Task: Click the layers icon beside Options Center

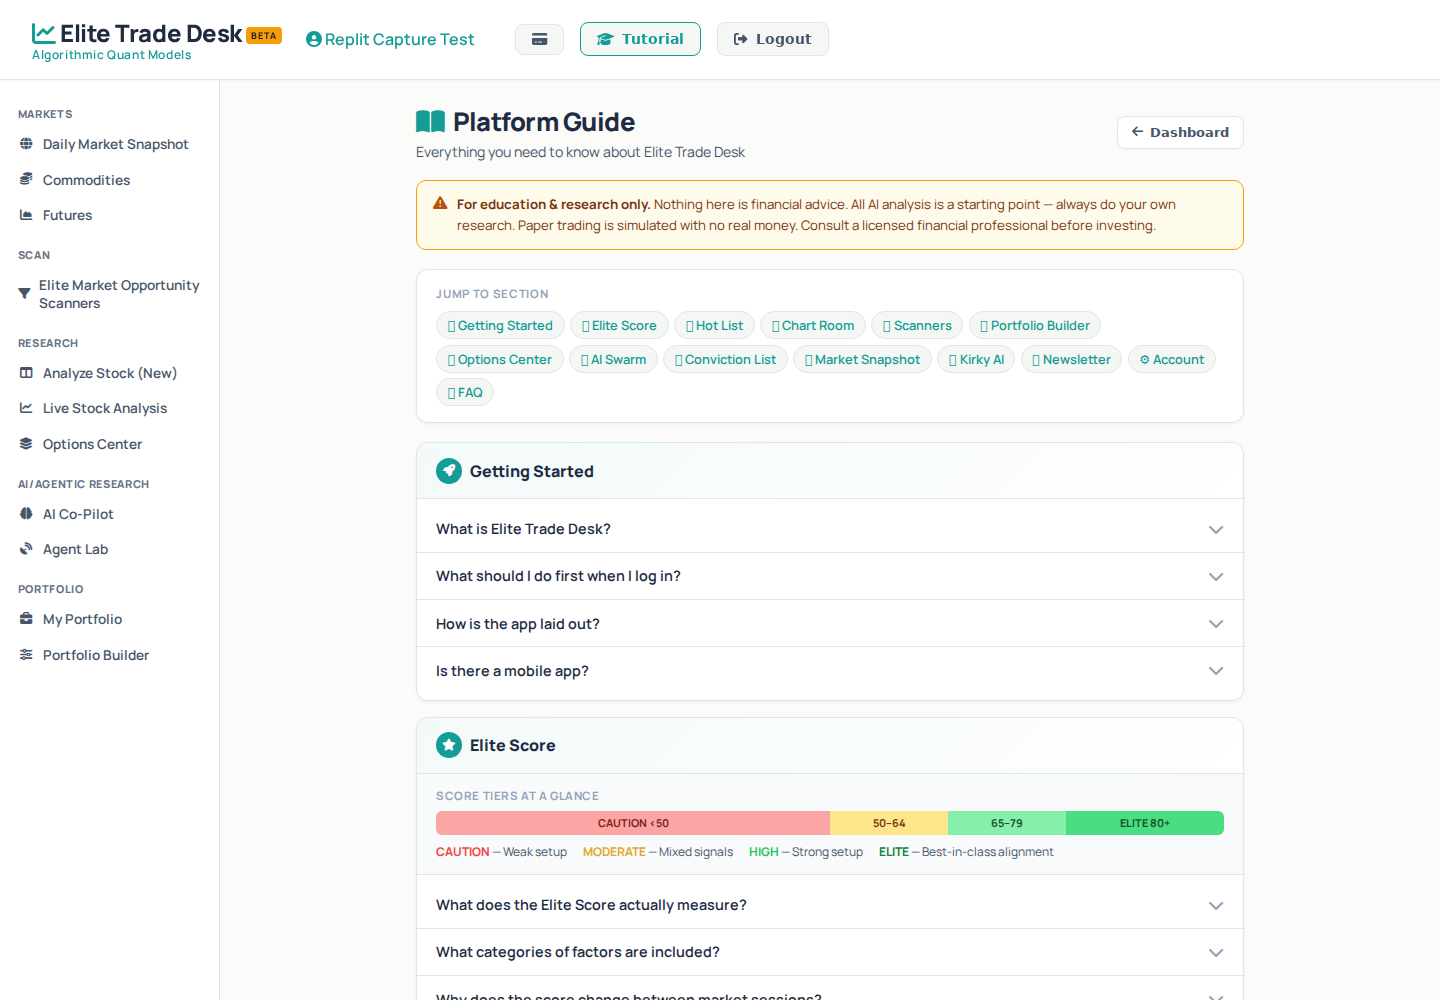Action: (26, 444)
